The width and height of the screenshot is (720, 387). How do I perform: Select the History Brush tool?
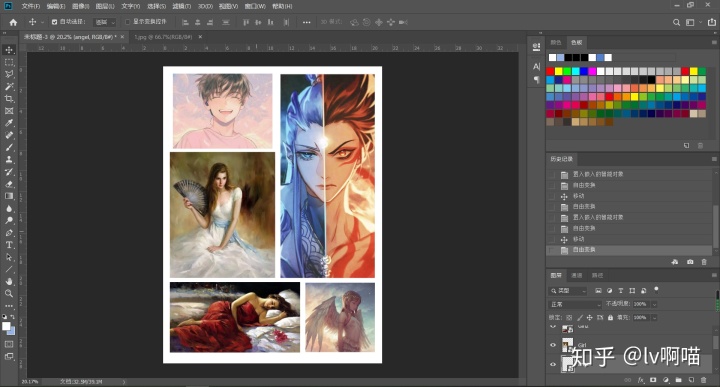(9, 172)
